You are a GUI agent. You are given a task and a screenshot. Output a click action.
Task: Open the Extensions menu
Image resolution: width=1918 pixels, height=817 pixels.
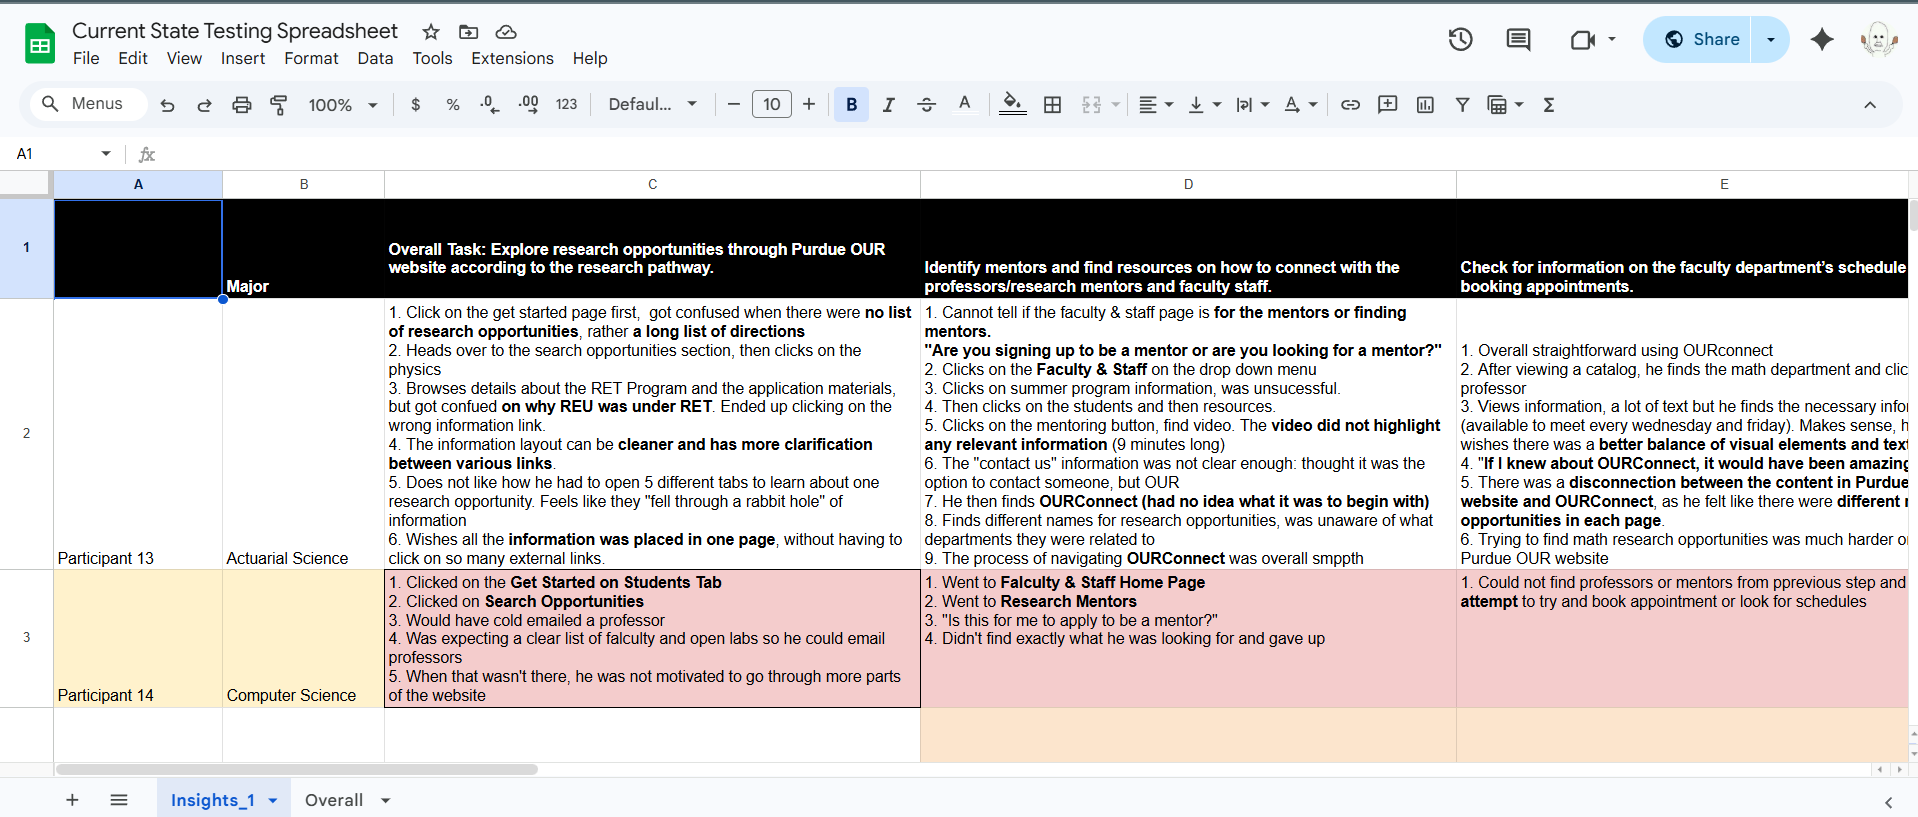[x=512, y=58]
